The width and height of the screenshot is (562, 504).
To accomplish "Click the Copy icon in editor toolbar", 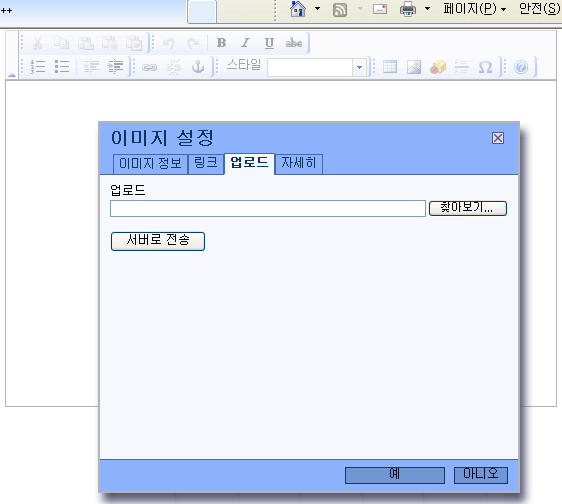I will [x=61, y=43].
